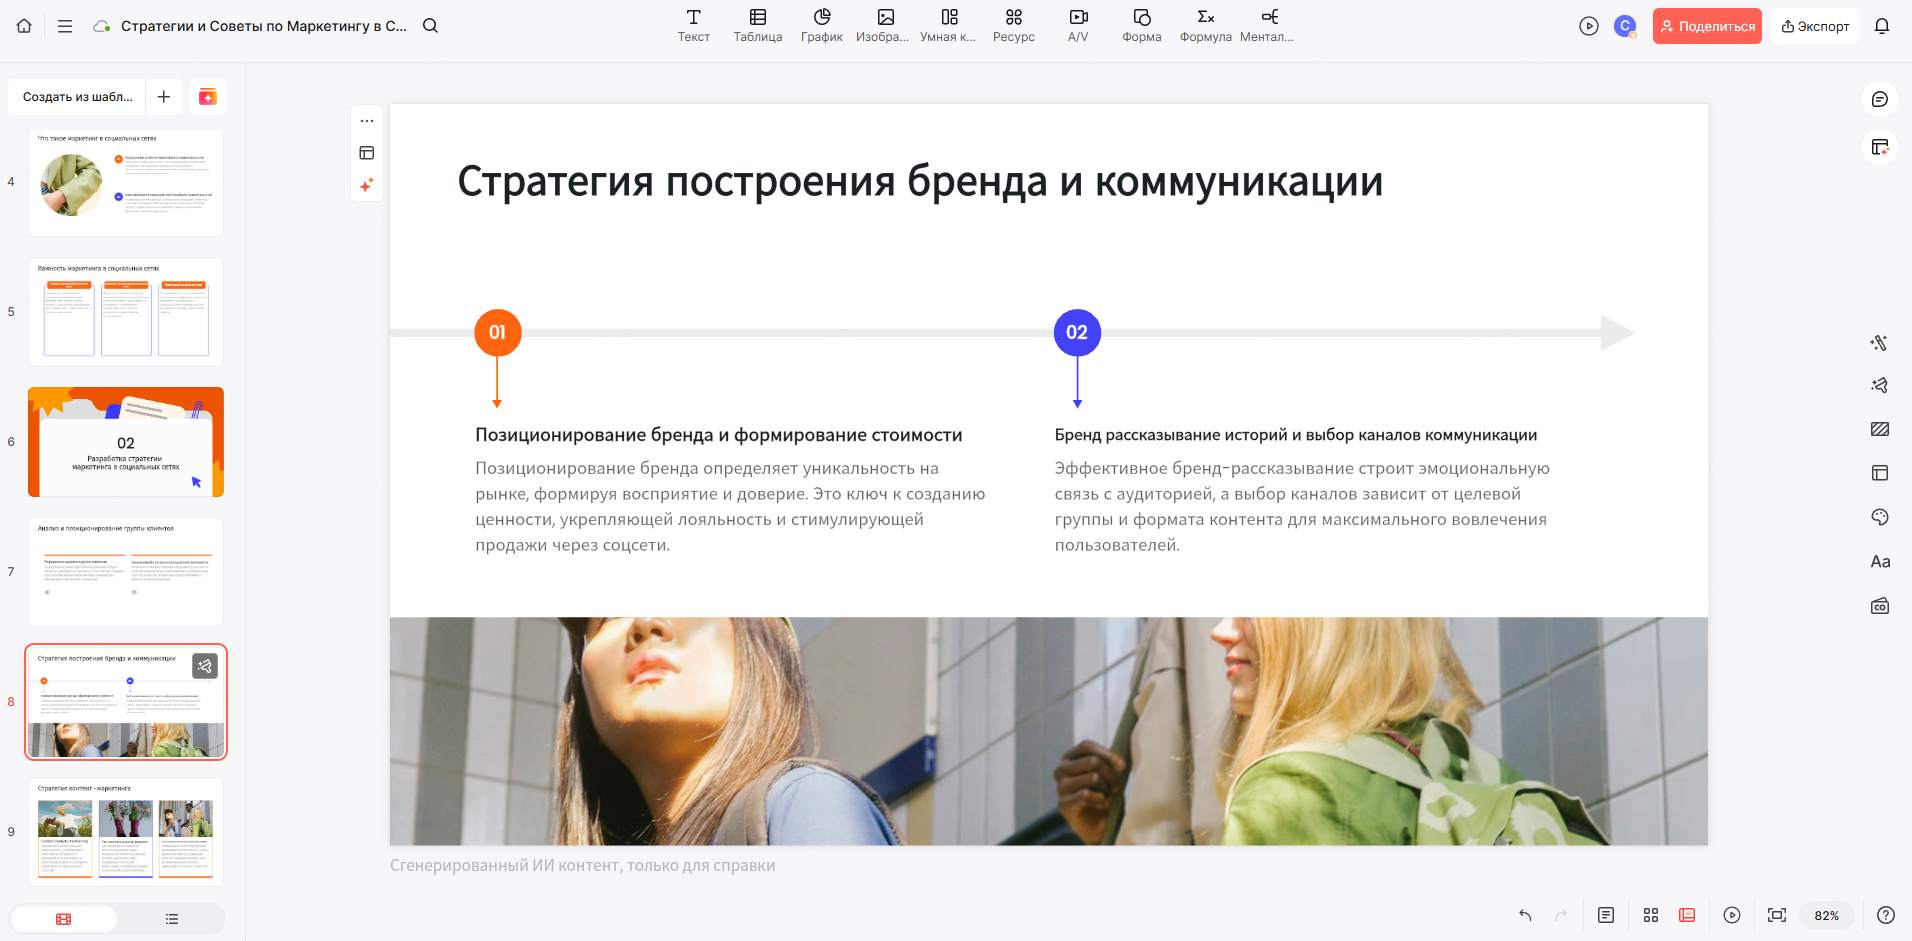Expand the three-dot options beside the slide
1912x941 pixels.
(367, 120)
